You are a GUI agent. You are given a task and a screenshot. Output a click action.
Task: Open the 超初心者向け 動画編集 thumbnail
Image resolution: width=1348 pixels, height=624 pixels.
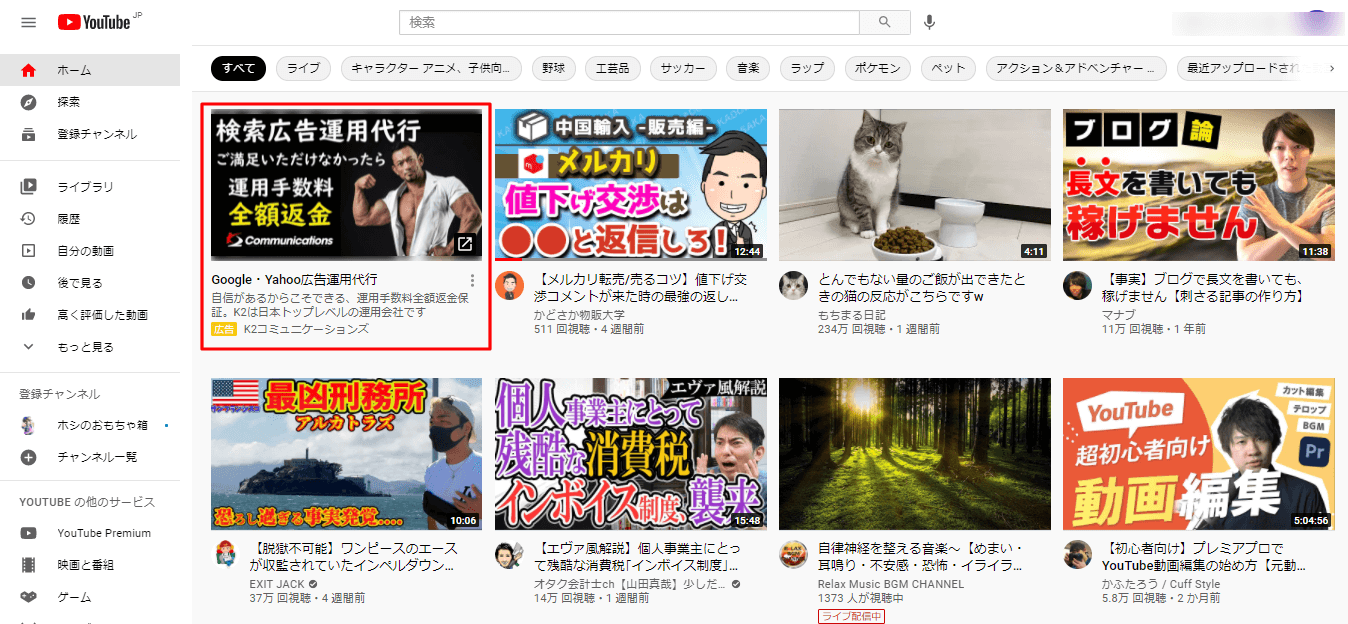pyautogui.click(x=1199, y=454)
